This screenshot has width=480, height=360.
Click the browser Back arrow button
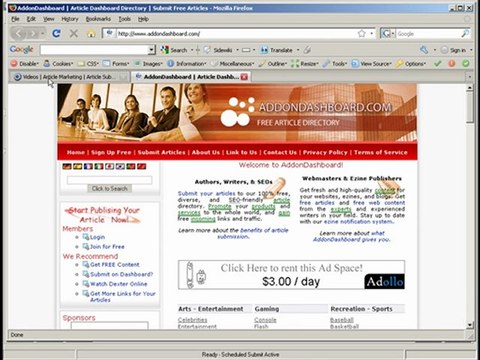click(x=19, y=33)
